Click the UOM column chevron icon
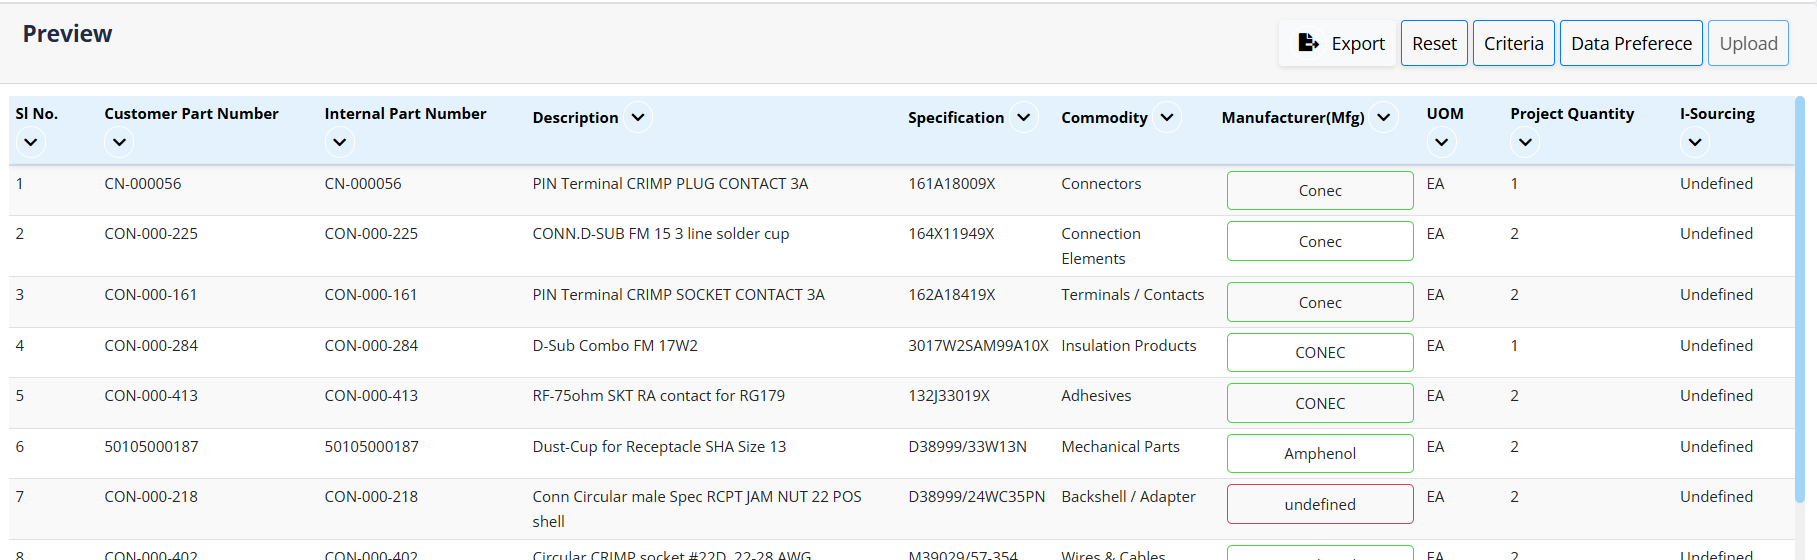This screenshot has height=560, width=1817. pyautogui.click(x=1441, y=142)
